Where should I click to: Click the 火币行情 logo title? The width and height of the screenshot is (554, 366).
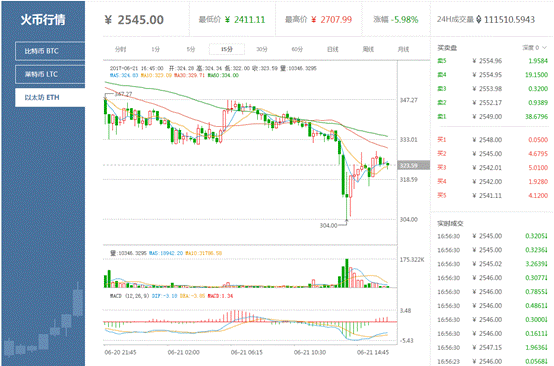[x=43, y=19]
